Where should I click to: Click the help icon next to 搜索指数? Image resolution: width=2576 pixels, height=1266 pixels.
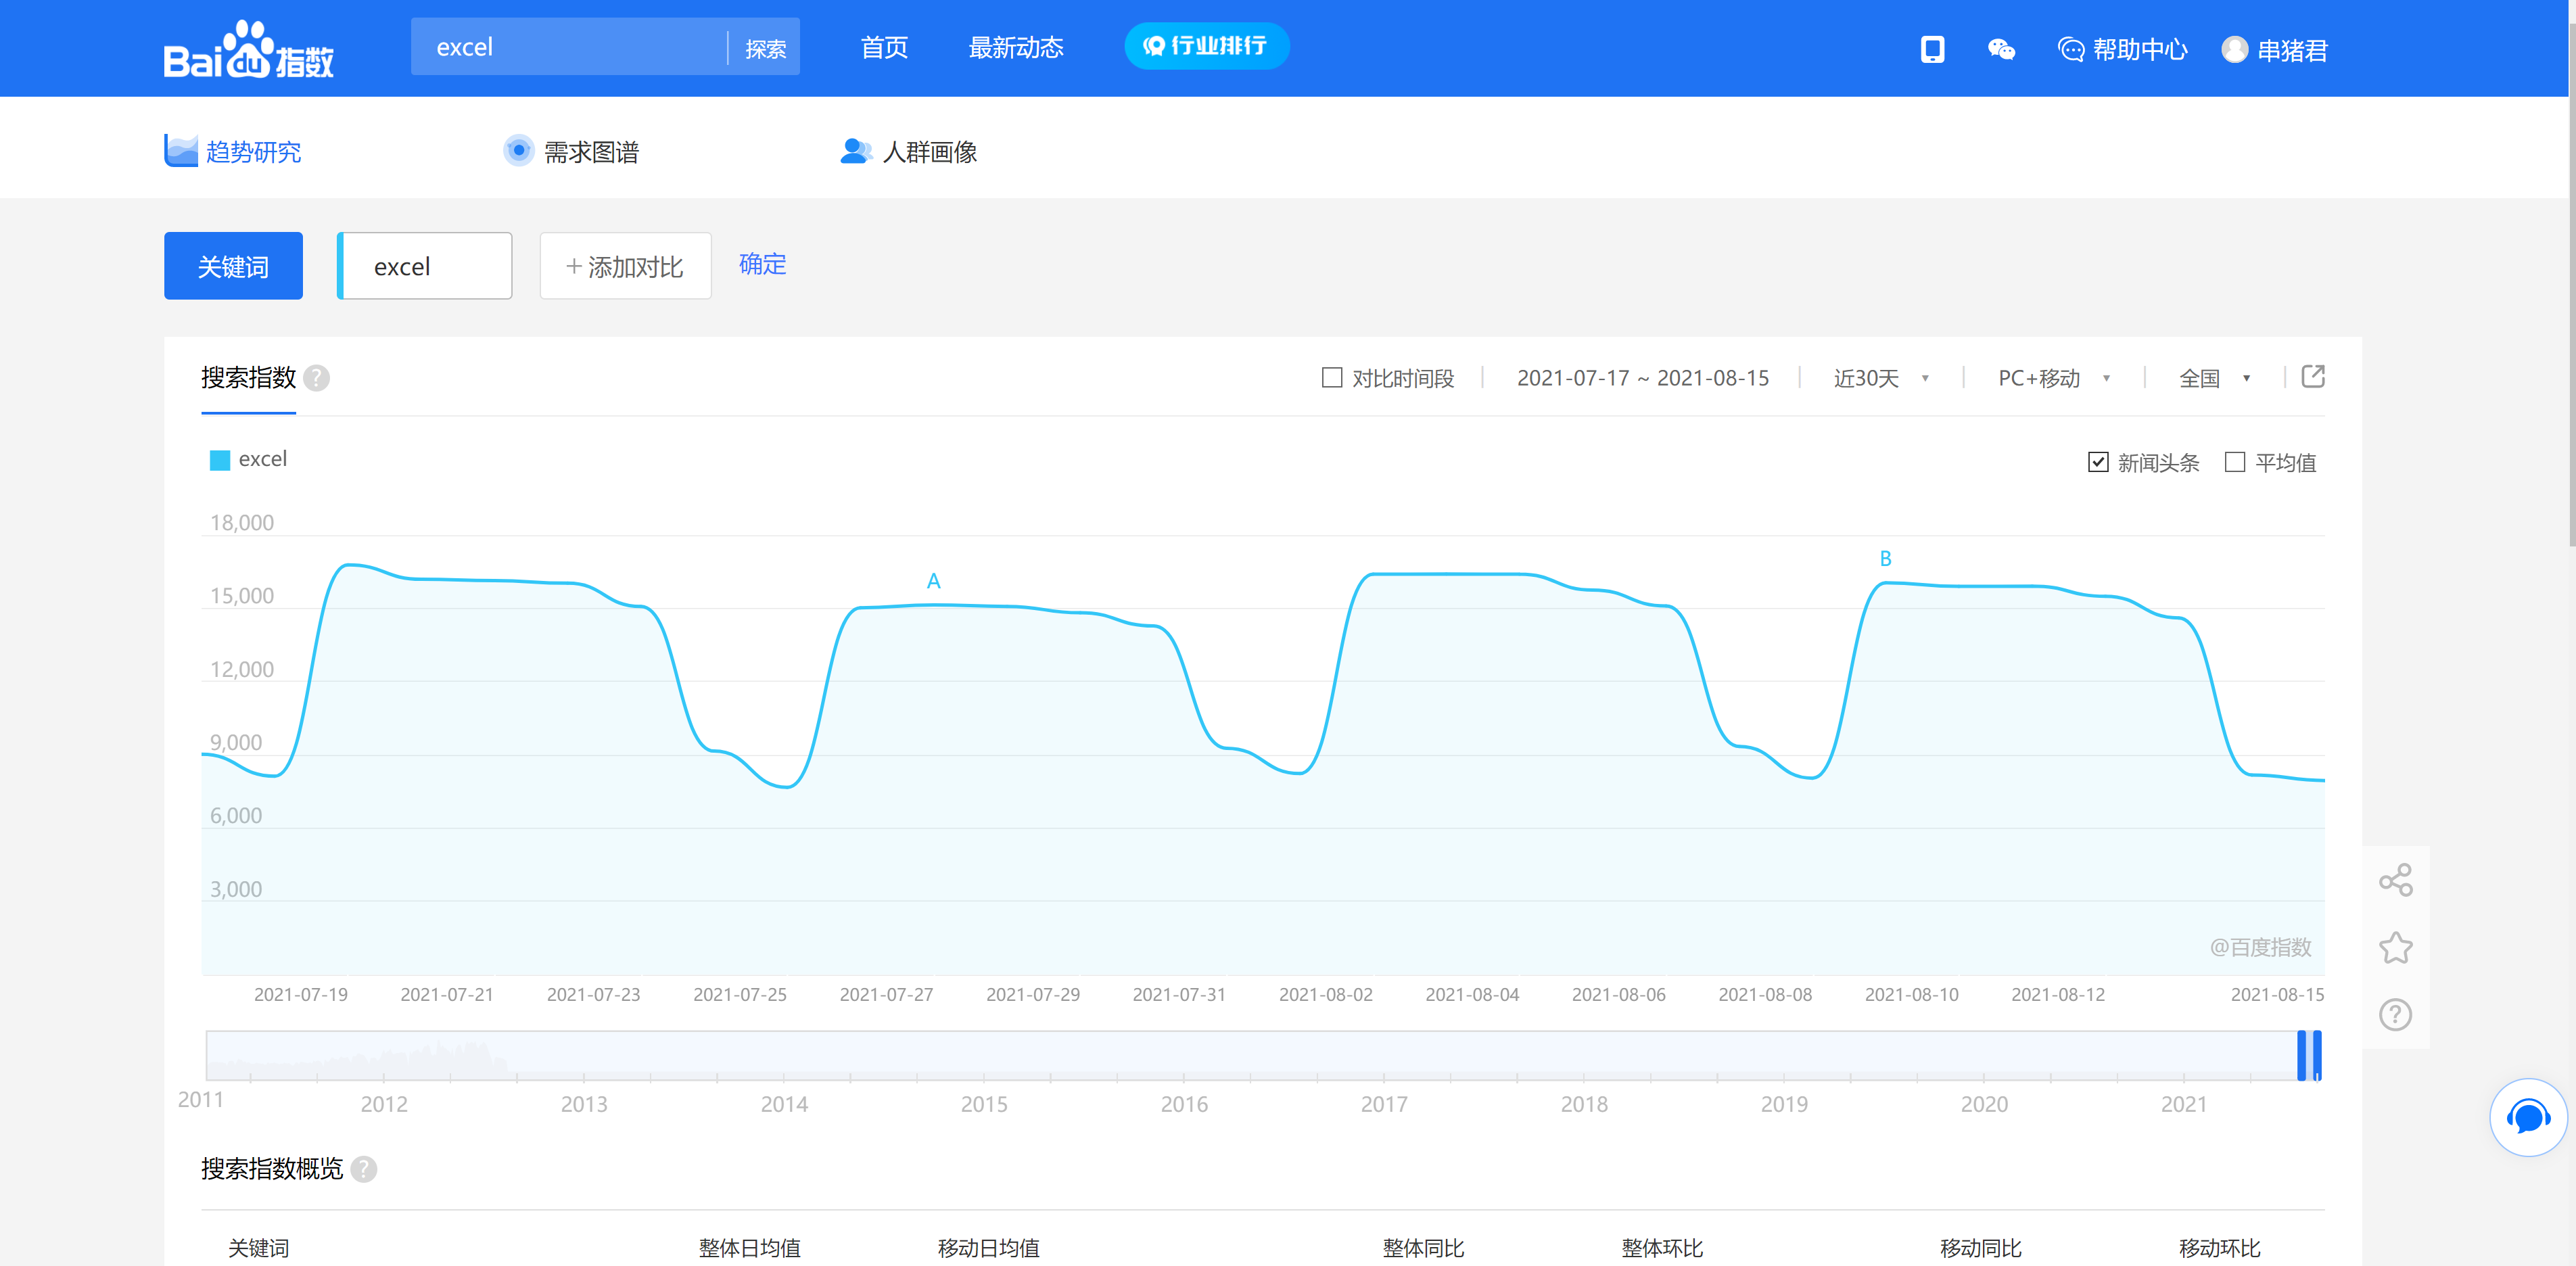316,378
